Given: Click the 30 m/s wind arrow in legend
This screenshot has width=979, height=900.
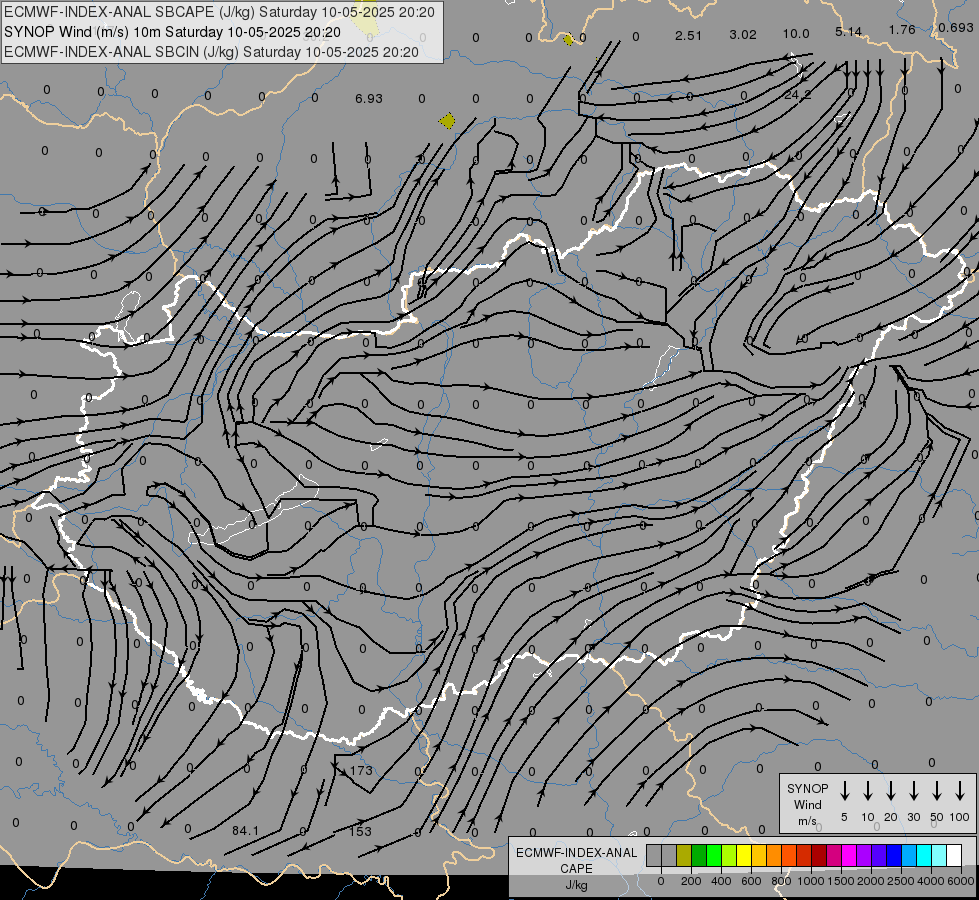Looking at the screenshot, I should pyautogui.click(x=913, y=791).
